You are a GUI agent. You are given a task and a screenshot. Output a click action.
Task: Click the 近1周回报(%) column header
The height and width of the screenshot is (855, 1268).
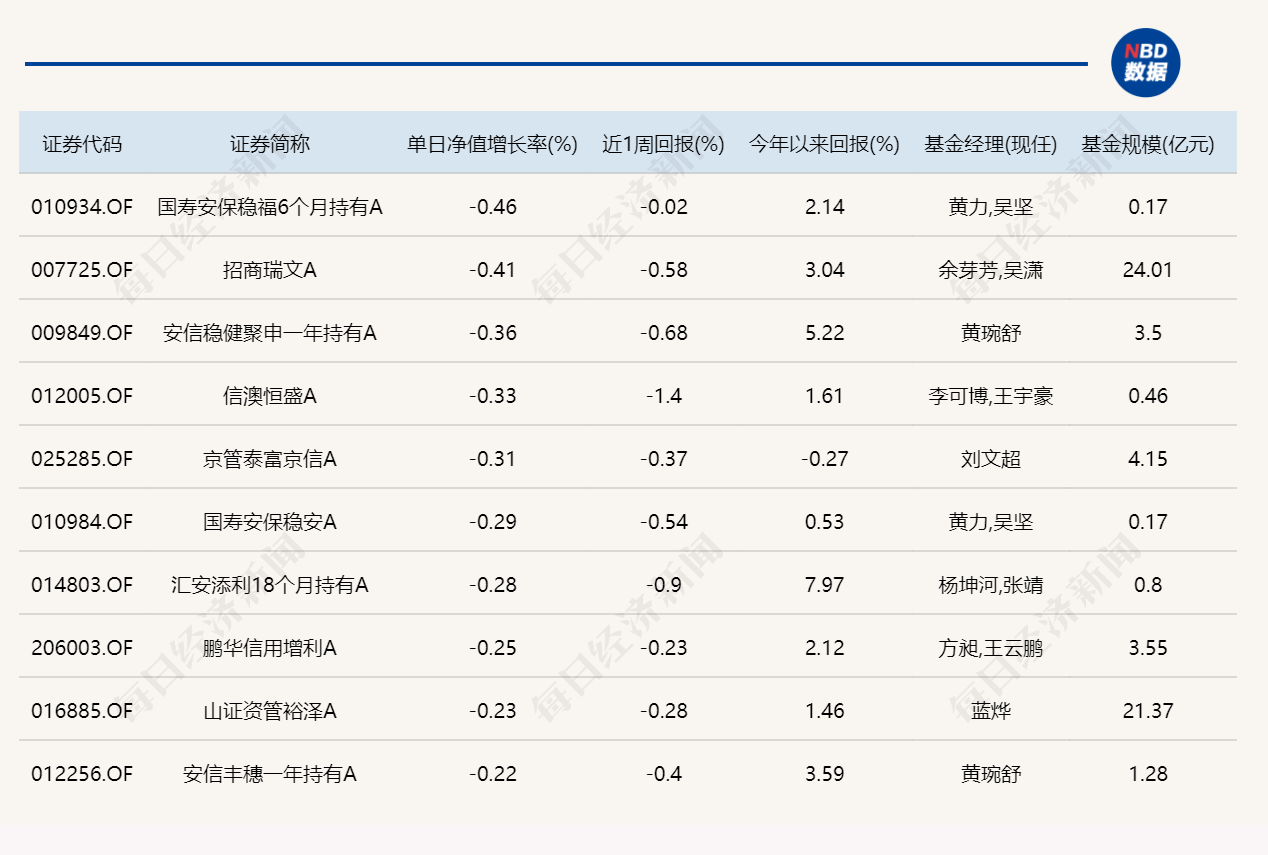click(x=663, y=144)
